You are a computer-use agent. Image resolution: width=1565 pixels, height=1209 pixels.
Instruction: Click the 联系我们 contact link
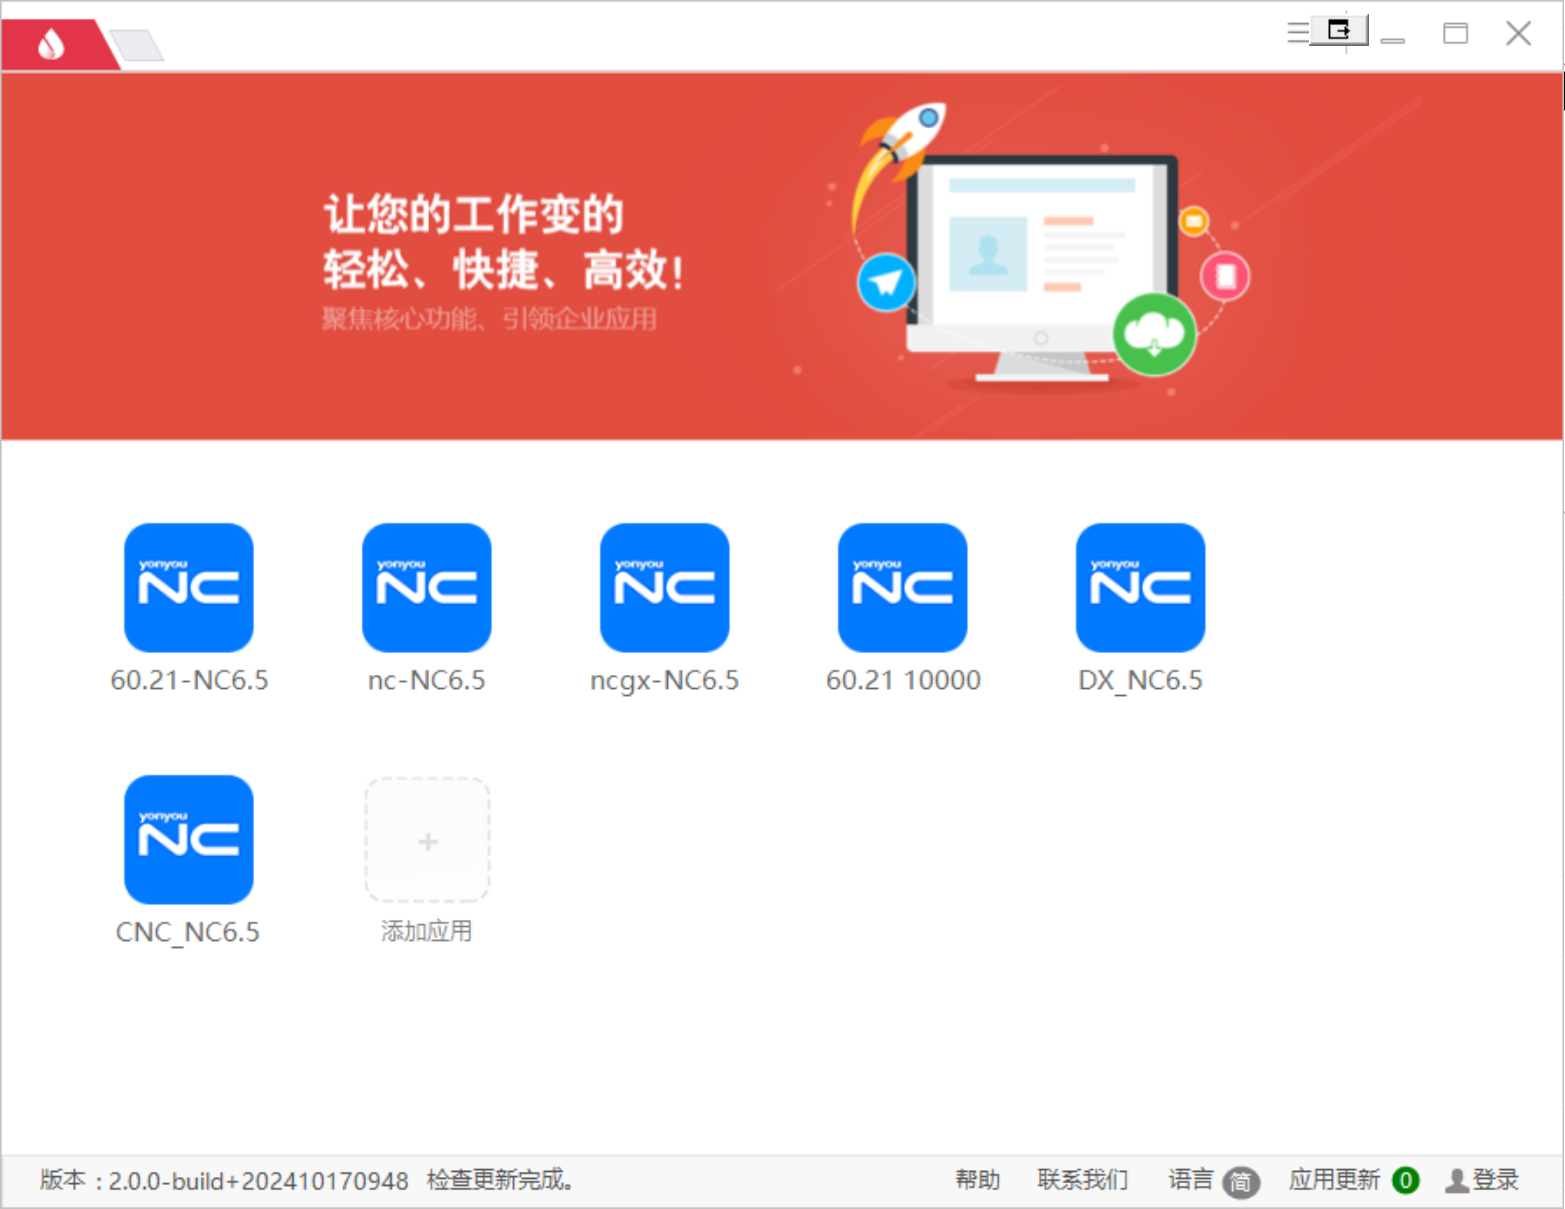[1083, 1180]
